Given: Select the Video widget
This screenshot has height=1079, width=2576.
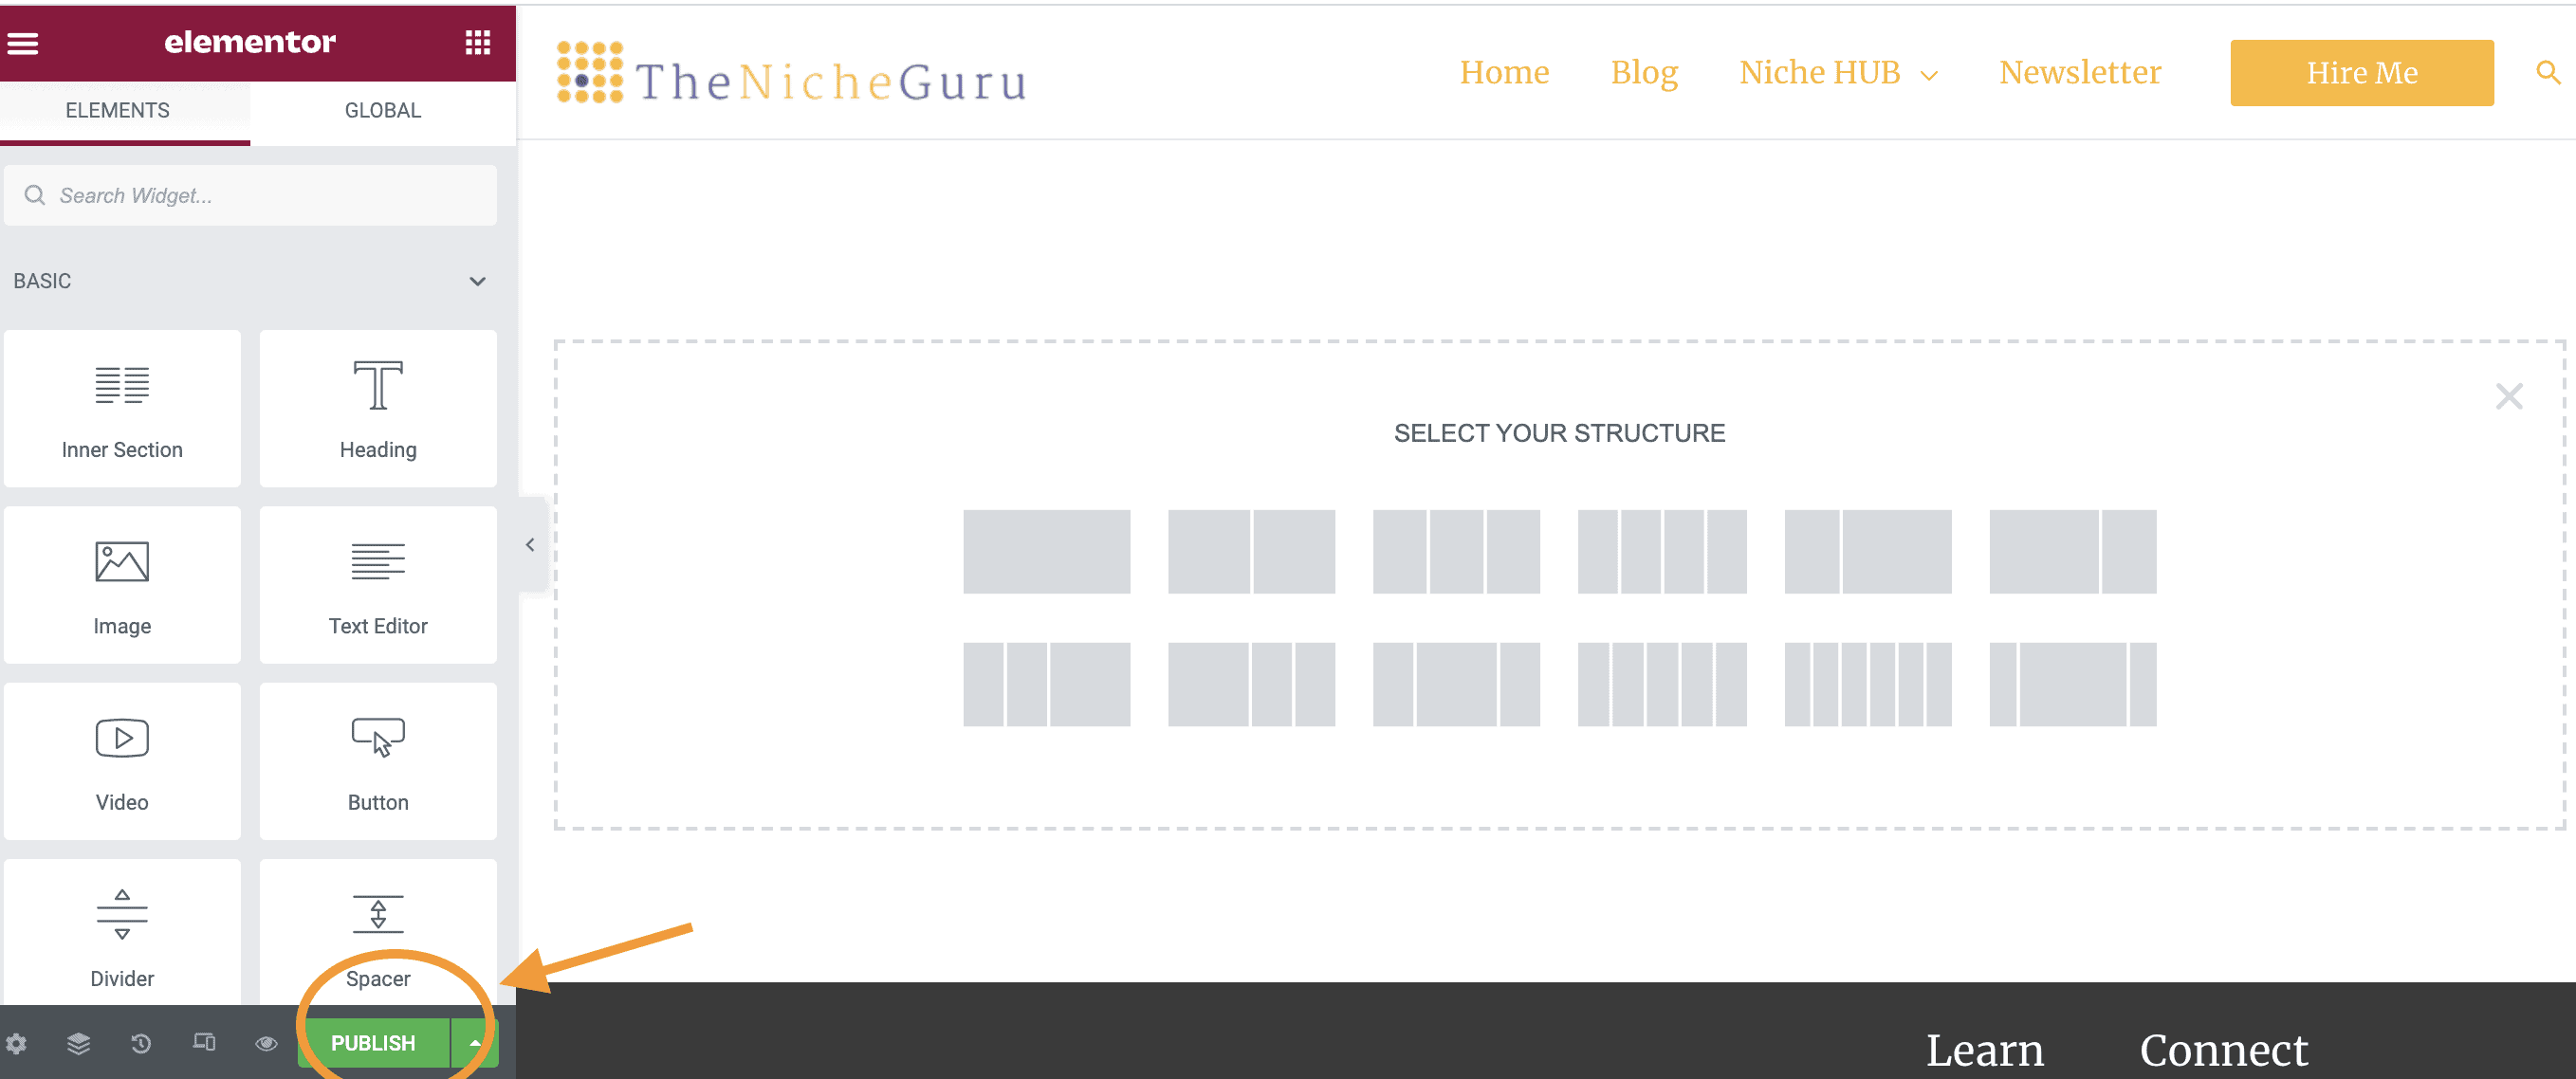Looking at the screenshot, I should pyautogui.click(x=122, y=761).
